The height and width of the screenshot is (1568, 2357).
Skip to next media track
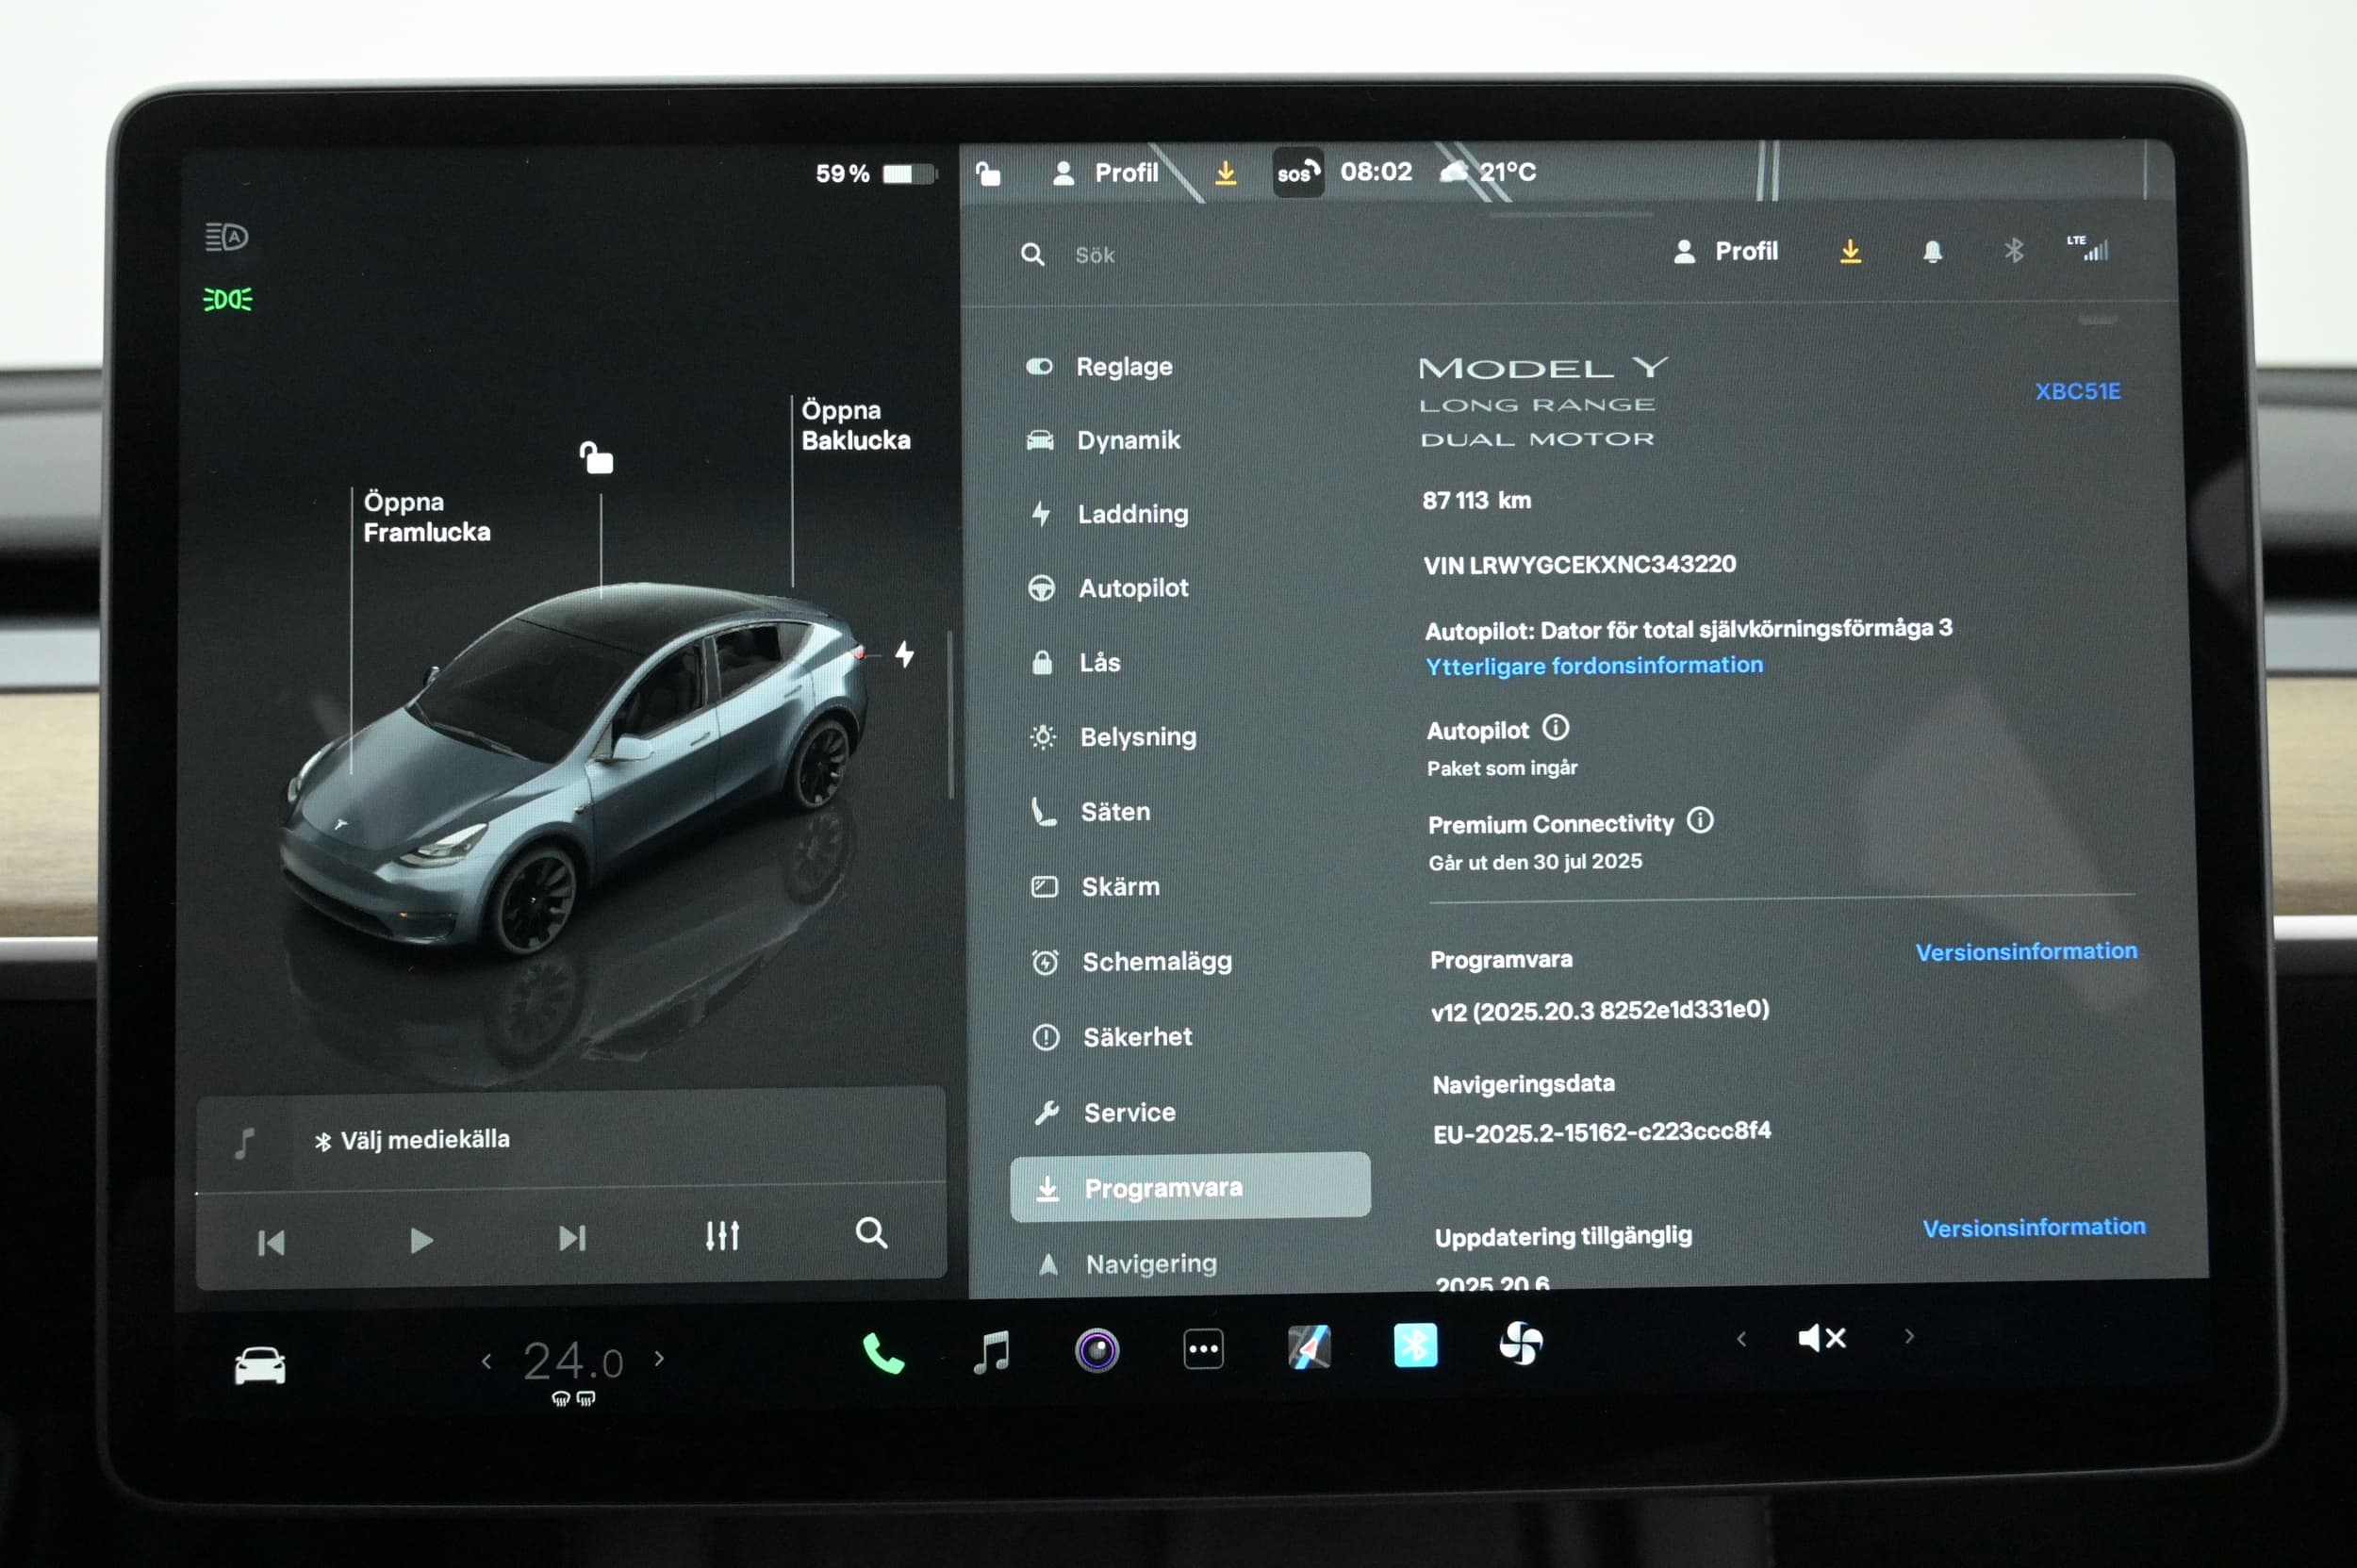pos(572,1239)
